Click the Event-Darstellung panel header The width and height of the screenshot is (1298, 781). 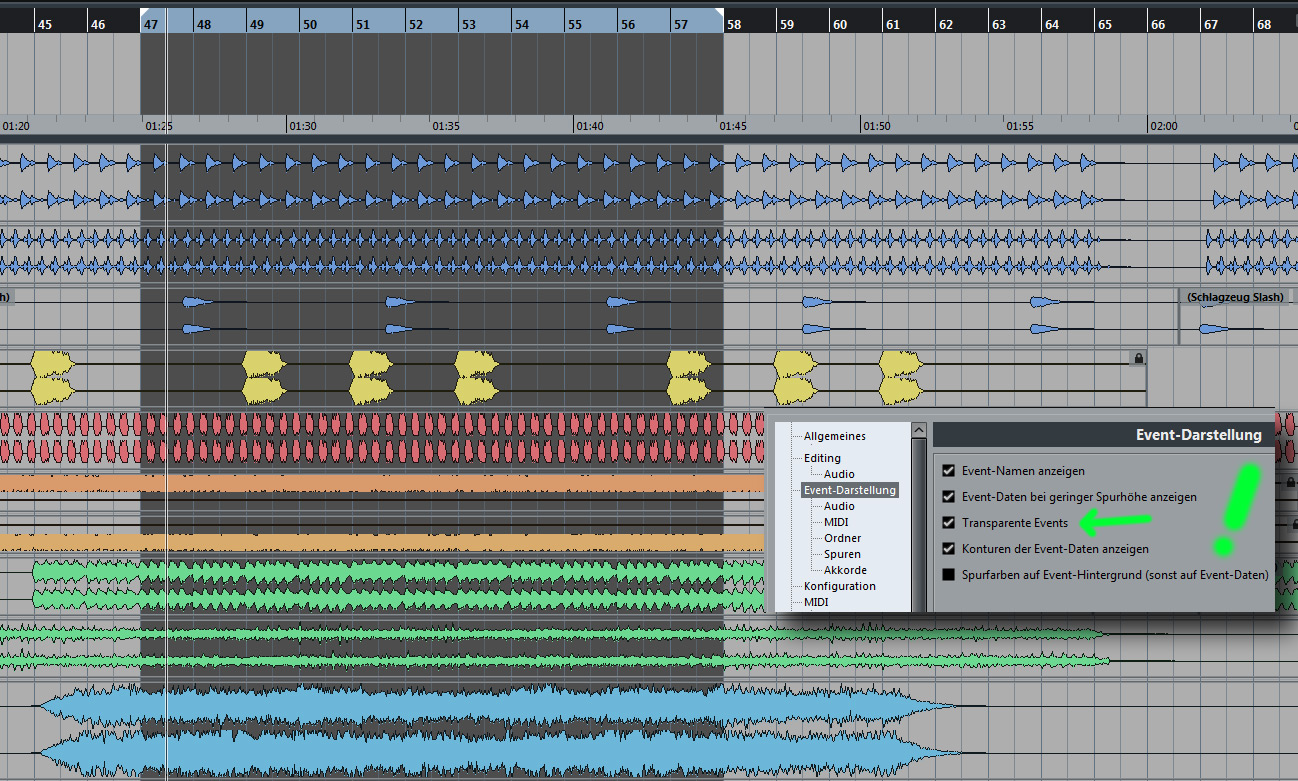click(1104, 435)
